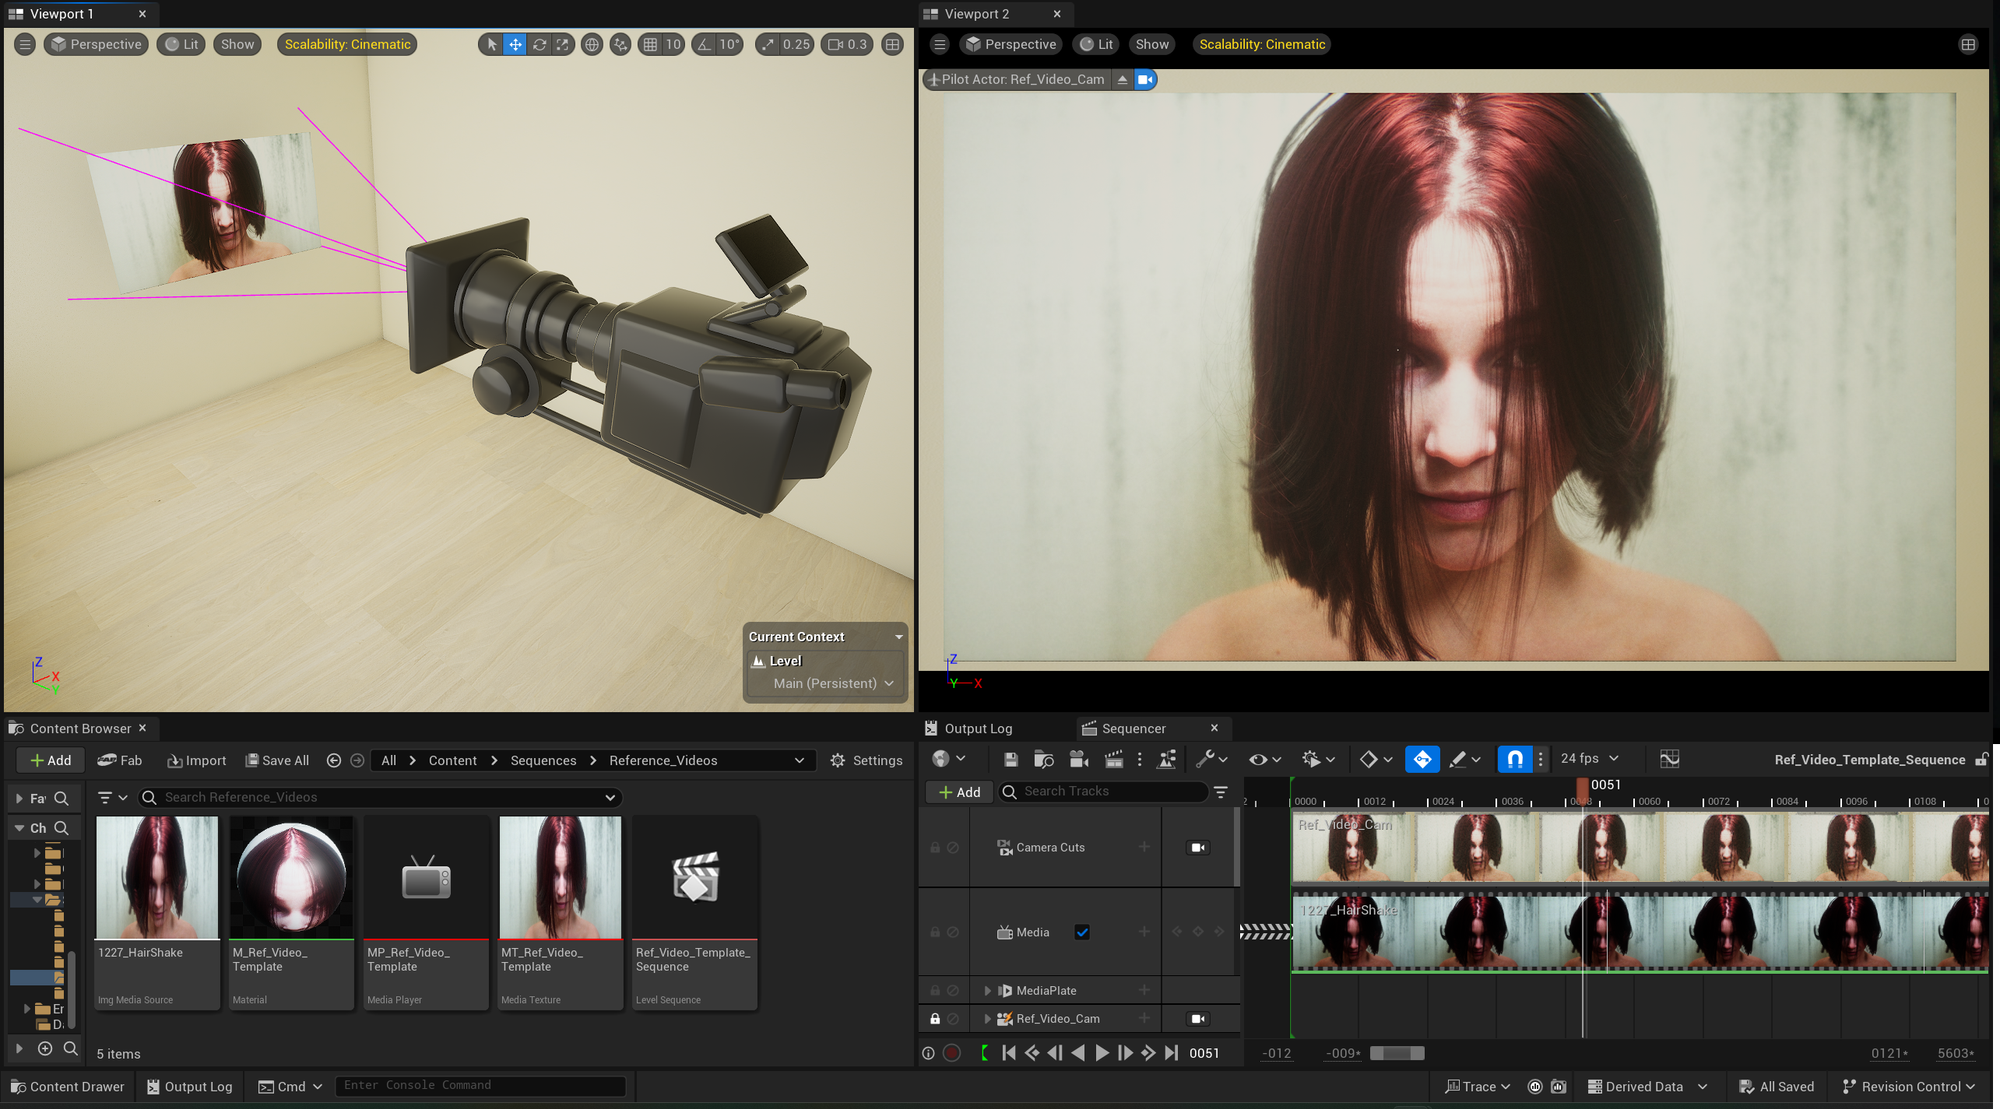Toggle surface snapping icon in Viewport 1
The height and width of the screenshot is (1109, 2000).
621,44
